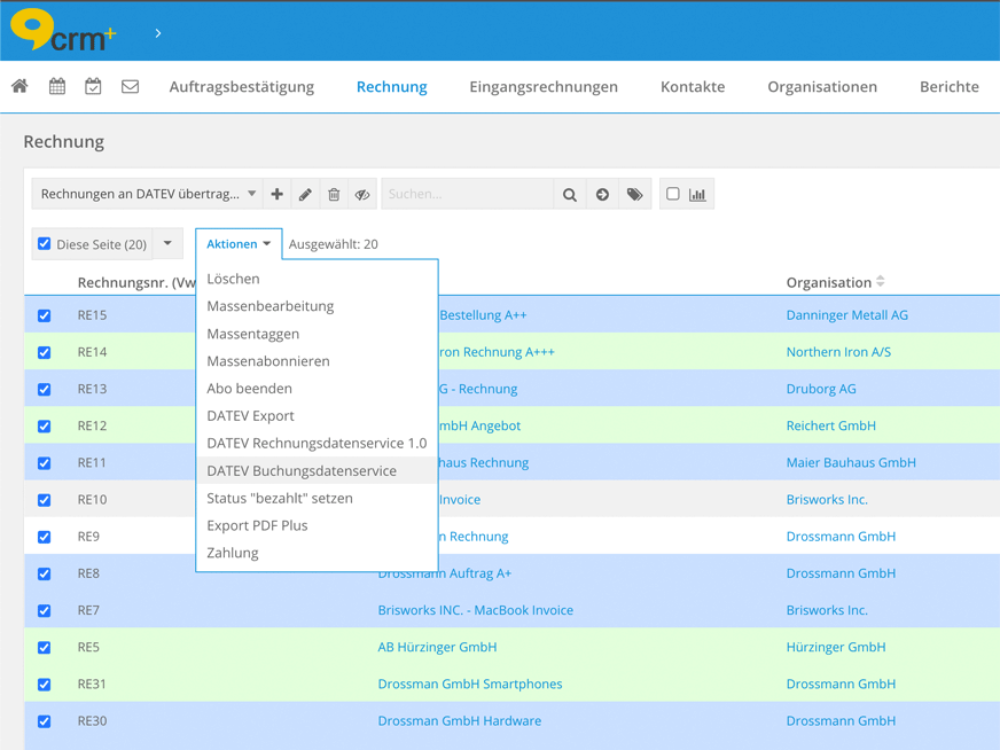The width and height of the screenshot is (1000, 750).
Task: Toggle the chart view checkbox
Action: 673,194
